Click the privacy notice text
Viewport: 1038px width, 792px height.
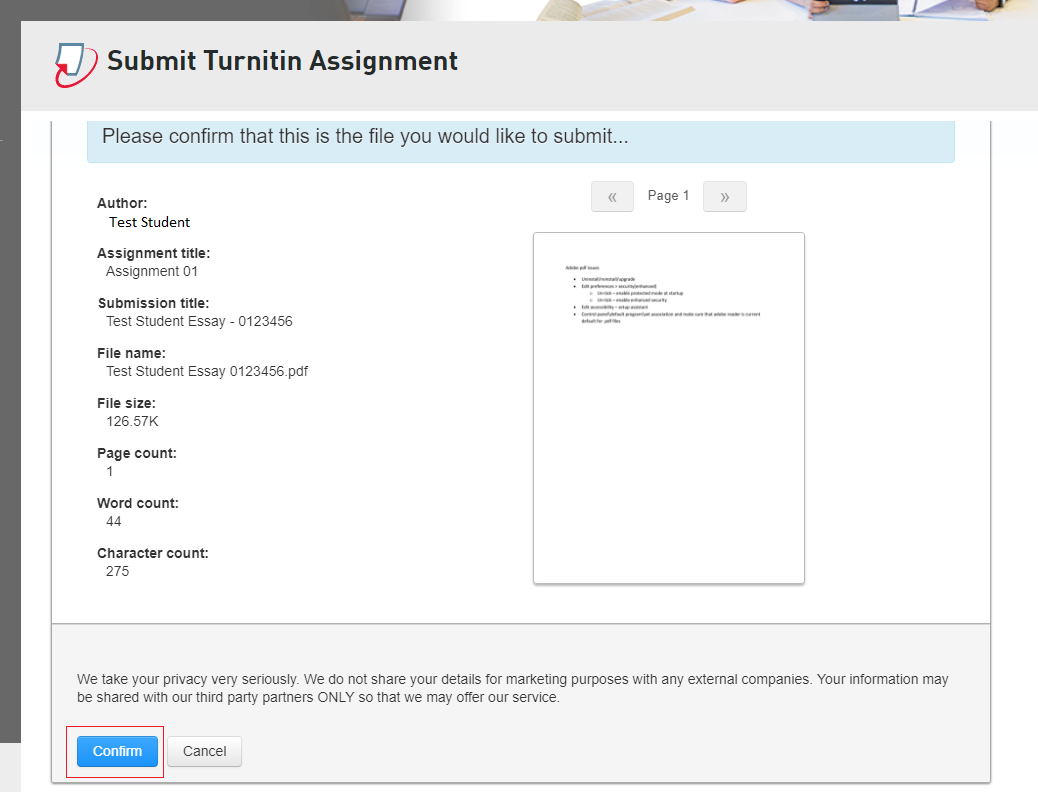(512, 688)
